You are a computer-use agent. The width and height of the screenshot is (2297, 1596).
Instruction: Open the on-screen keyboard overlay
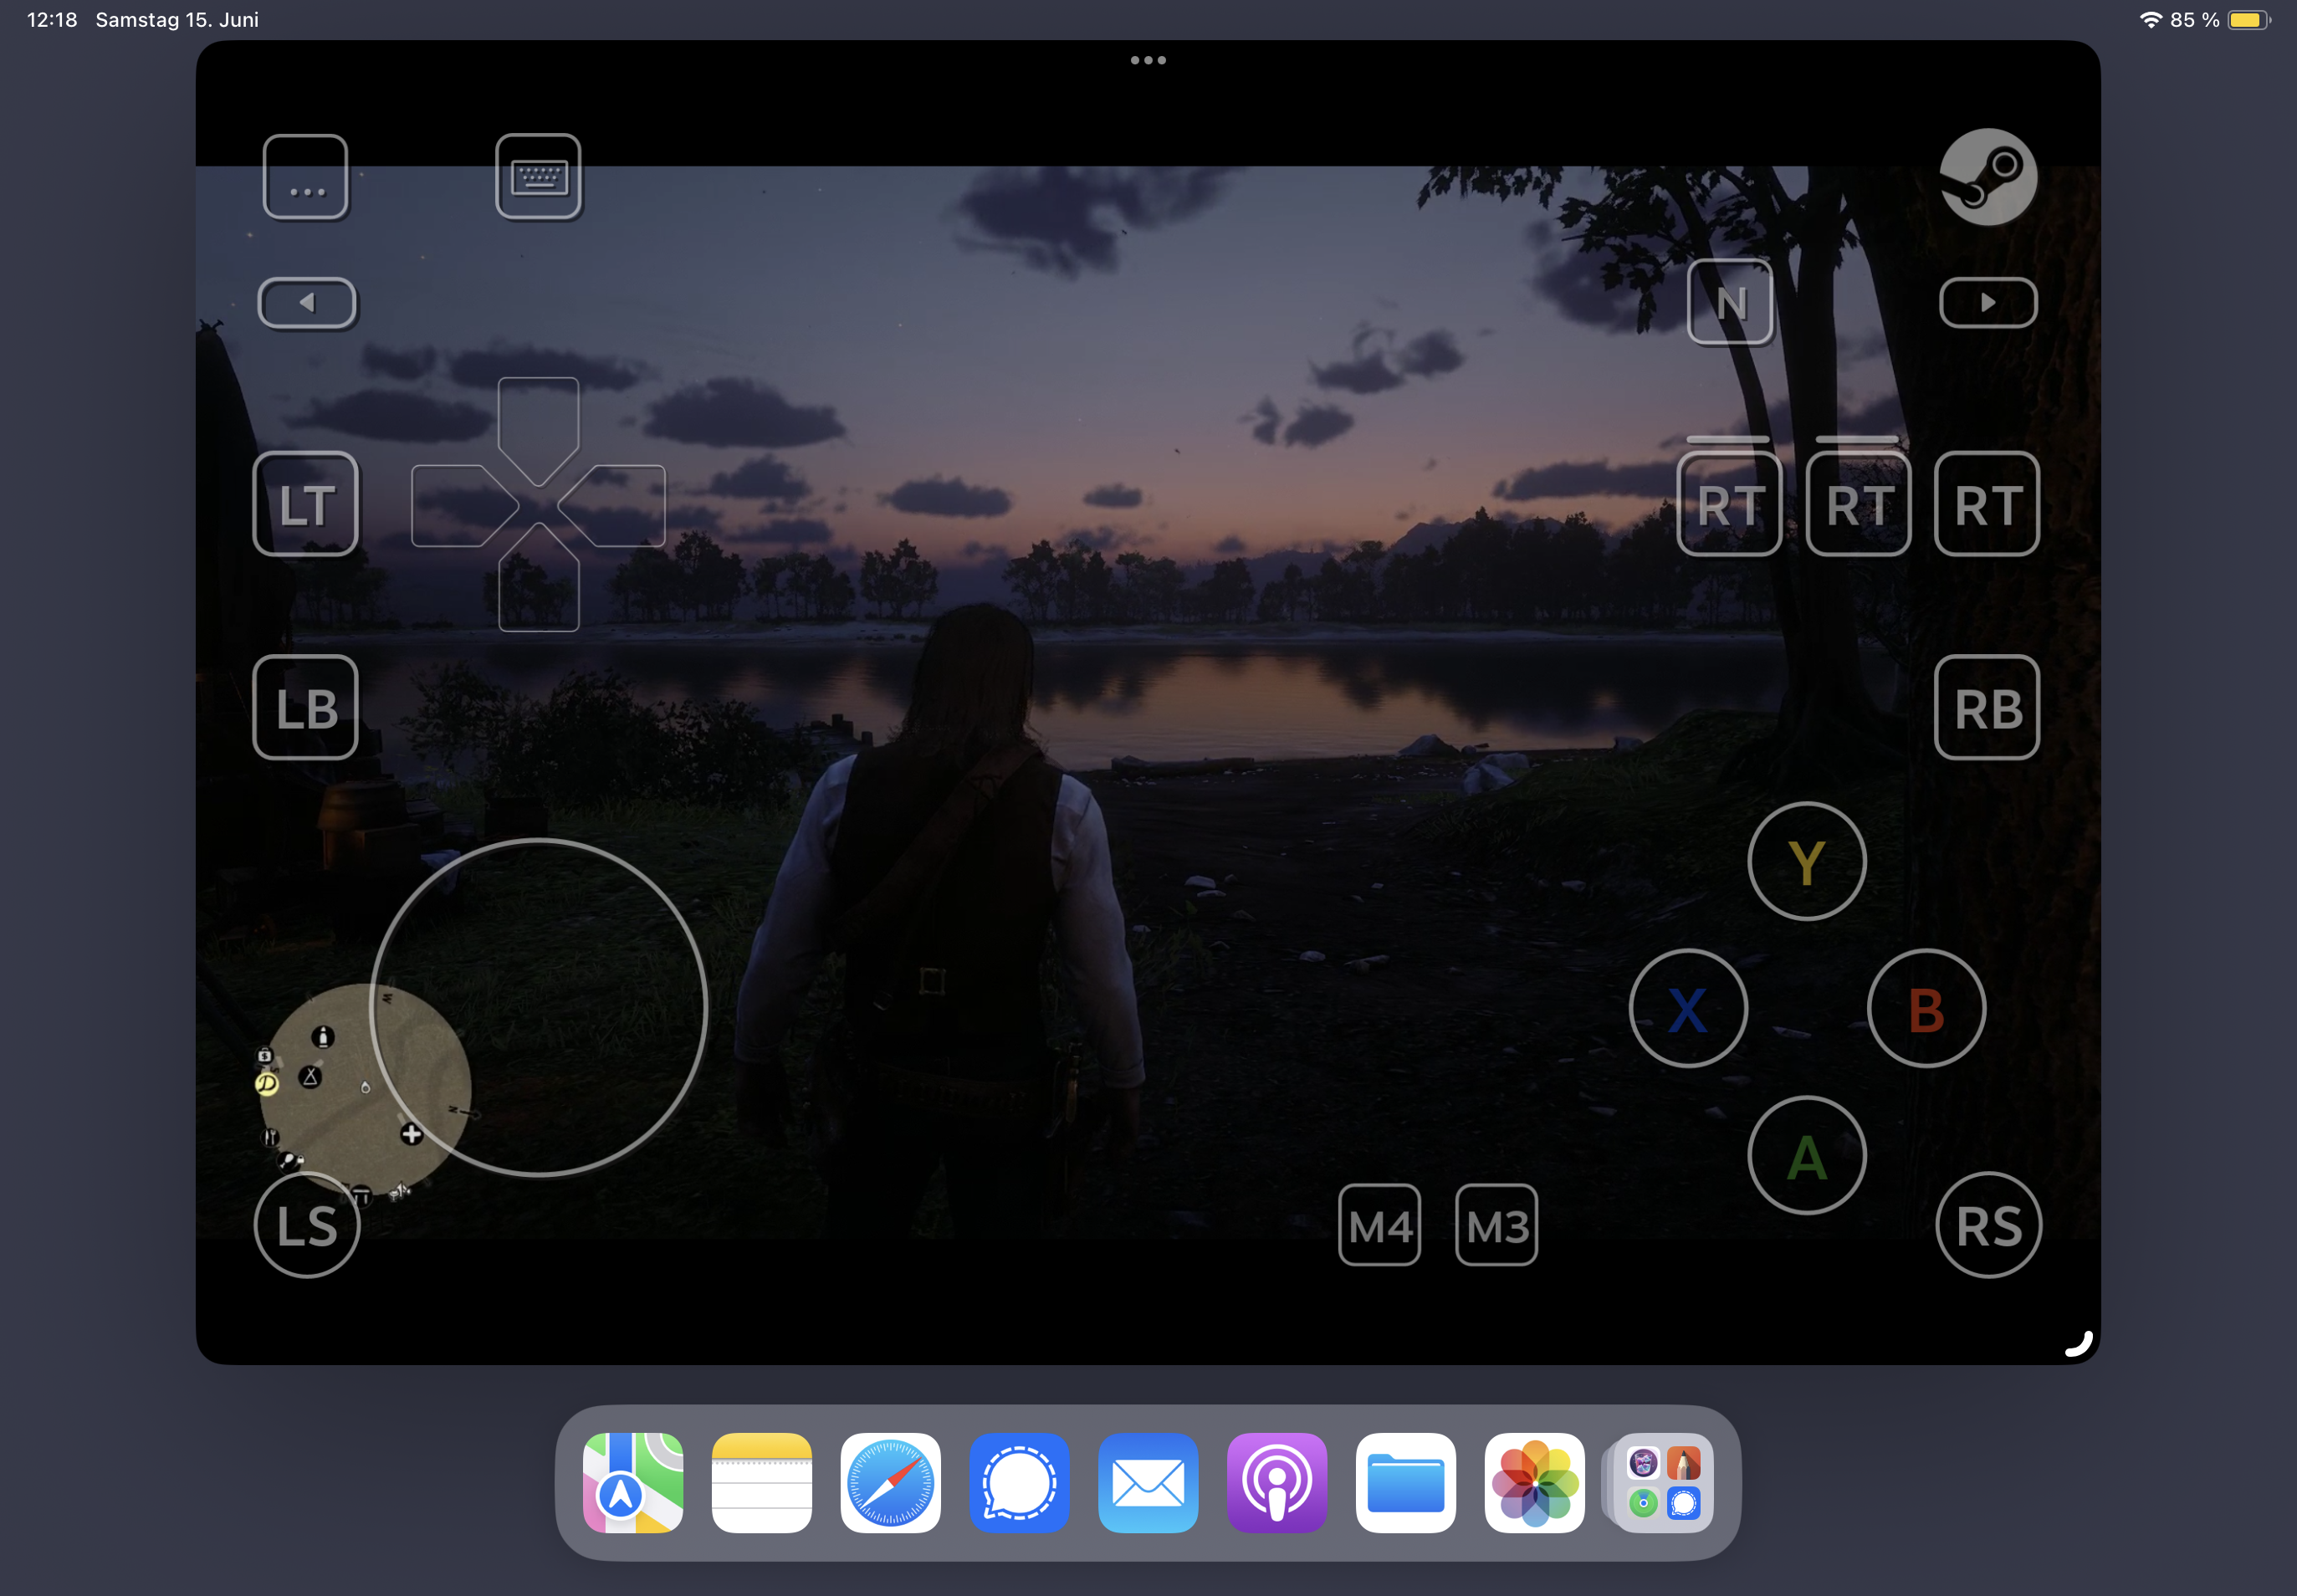tap(538, 177)
